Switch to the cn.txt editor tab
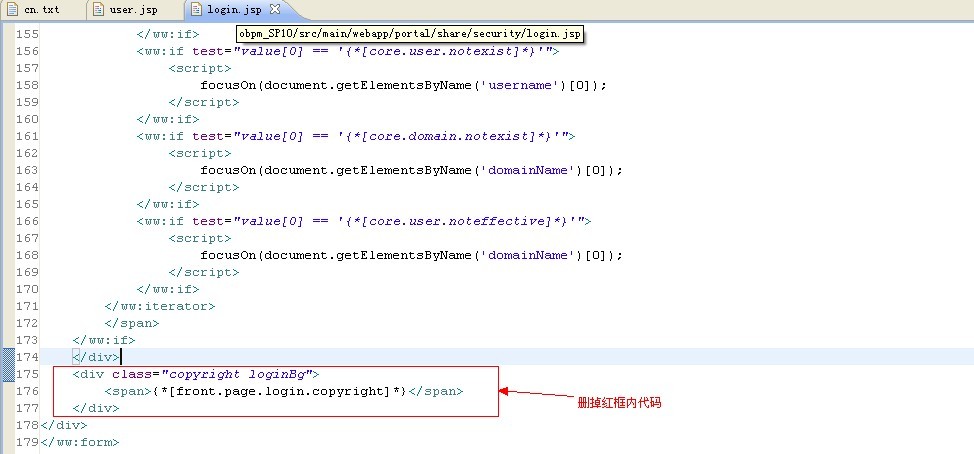Viewport: 974px width, 454px height. [41, 10]
